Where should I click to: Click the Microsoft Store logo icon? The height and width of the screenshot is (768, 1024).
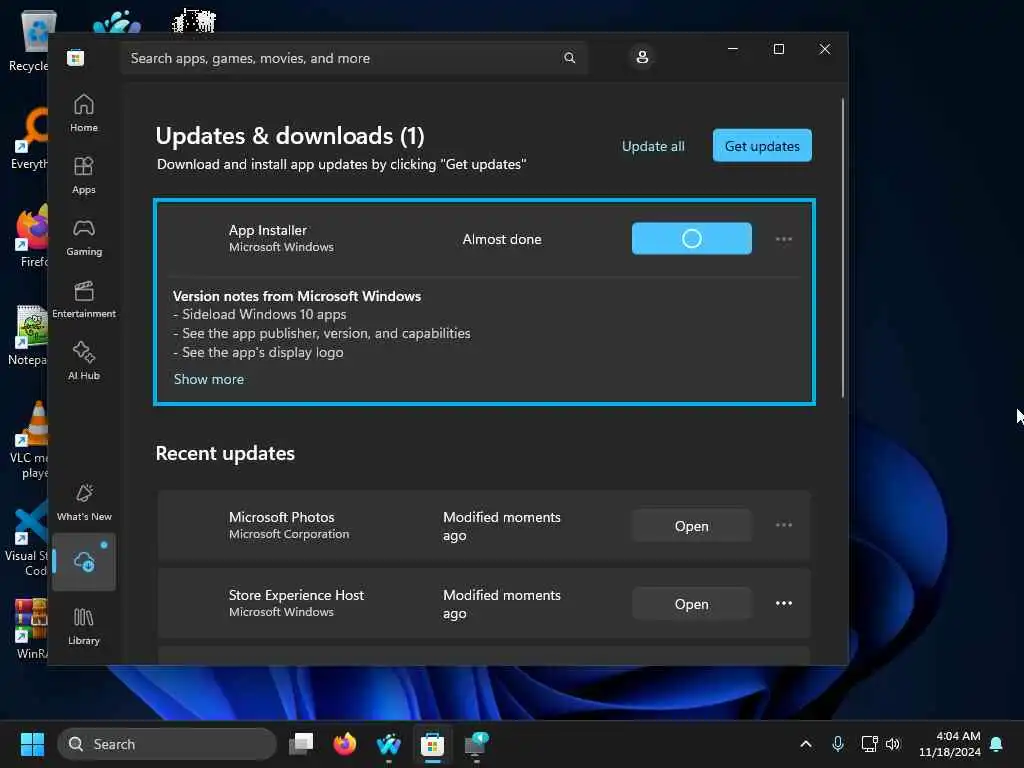point(75,58)
